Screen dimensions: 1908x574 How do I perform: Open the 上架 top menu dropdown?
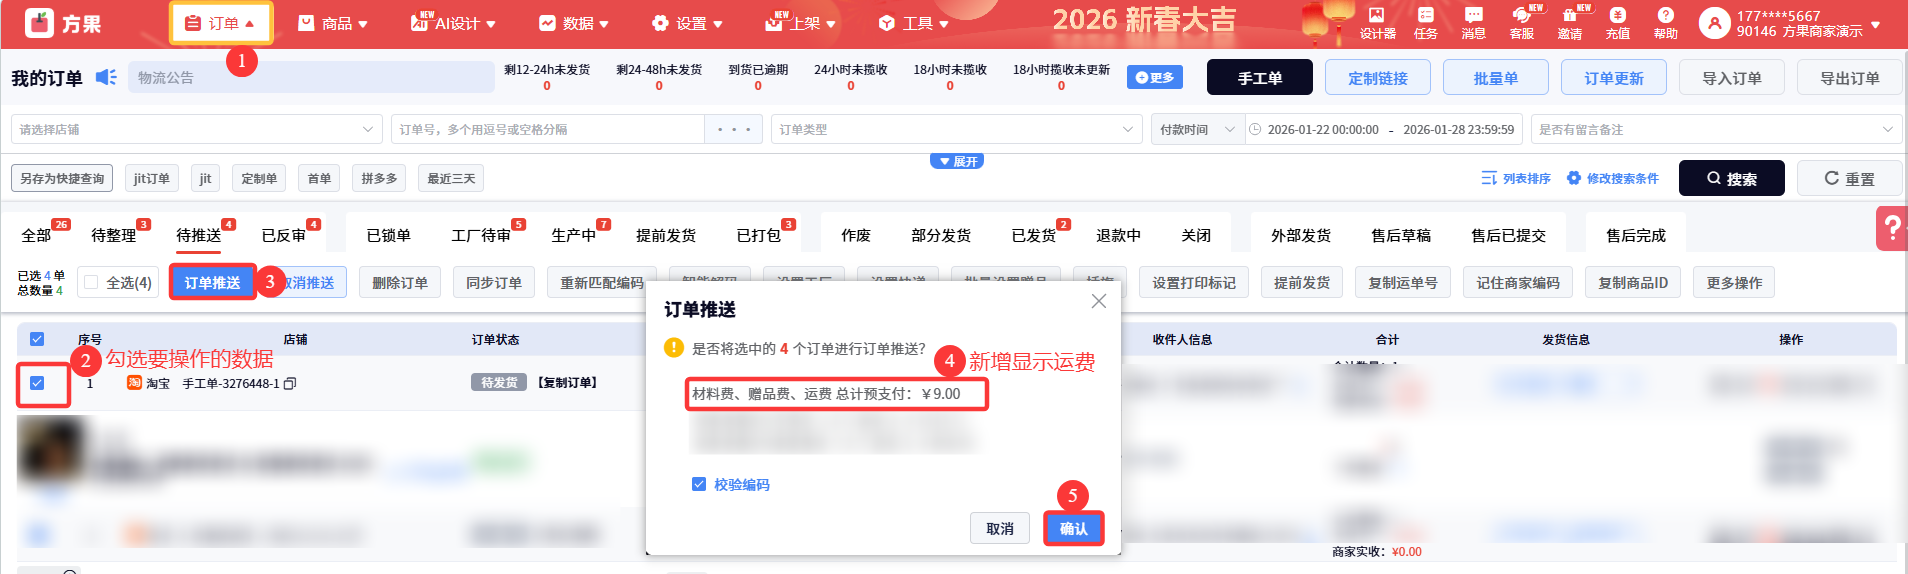(802, 23)
